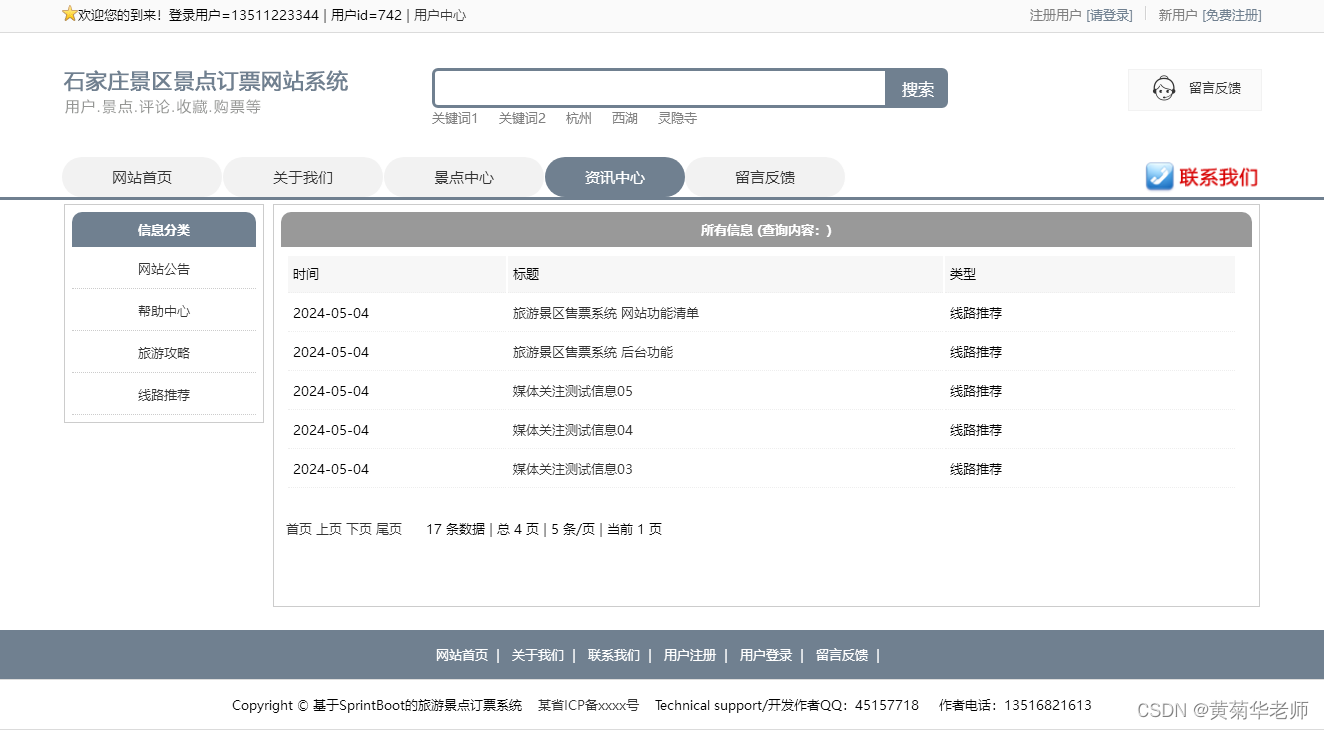This screenshot has width=1324, height=730.
Task: Open footer 网站首页 link
Action: [462, 655]
